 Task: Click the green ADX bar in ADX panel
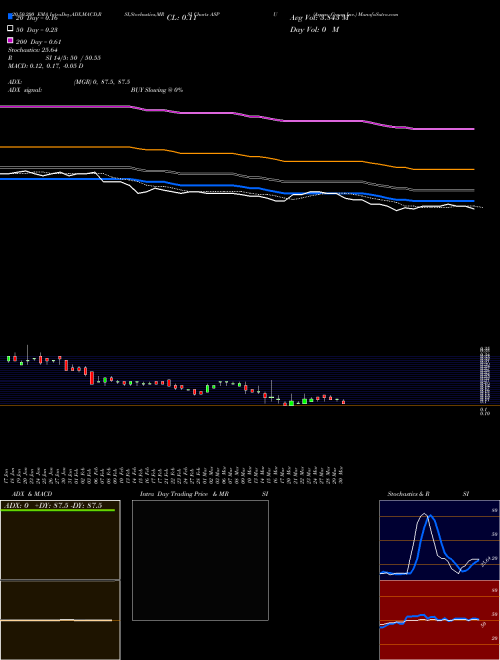pos(58,510)
